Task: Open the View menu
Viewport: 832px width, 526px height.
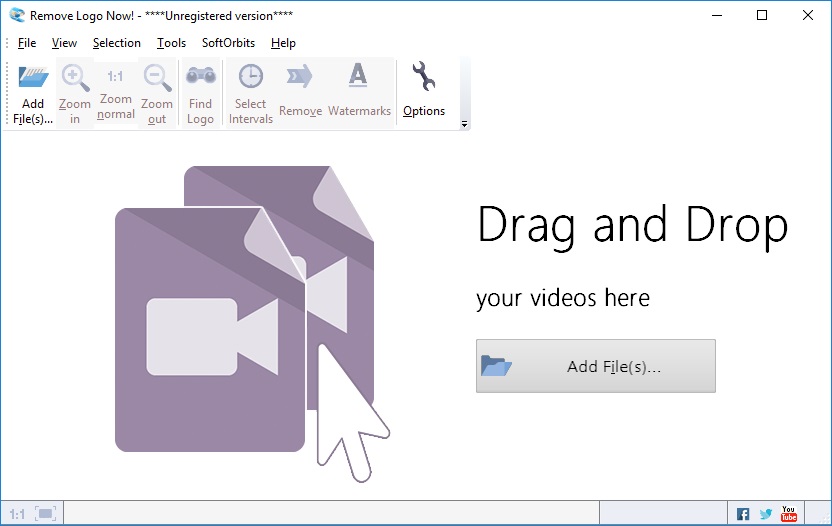Action: tap(64, 43)
